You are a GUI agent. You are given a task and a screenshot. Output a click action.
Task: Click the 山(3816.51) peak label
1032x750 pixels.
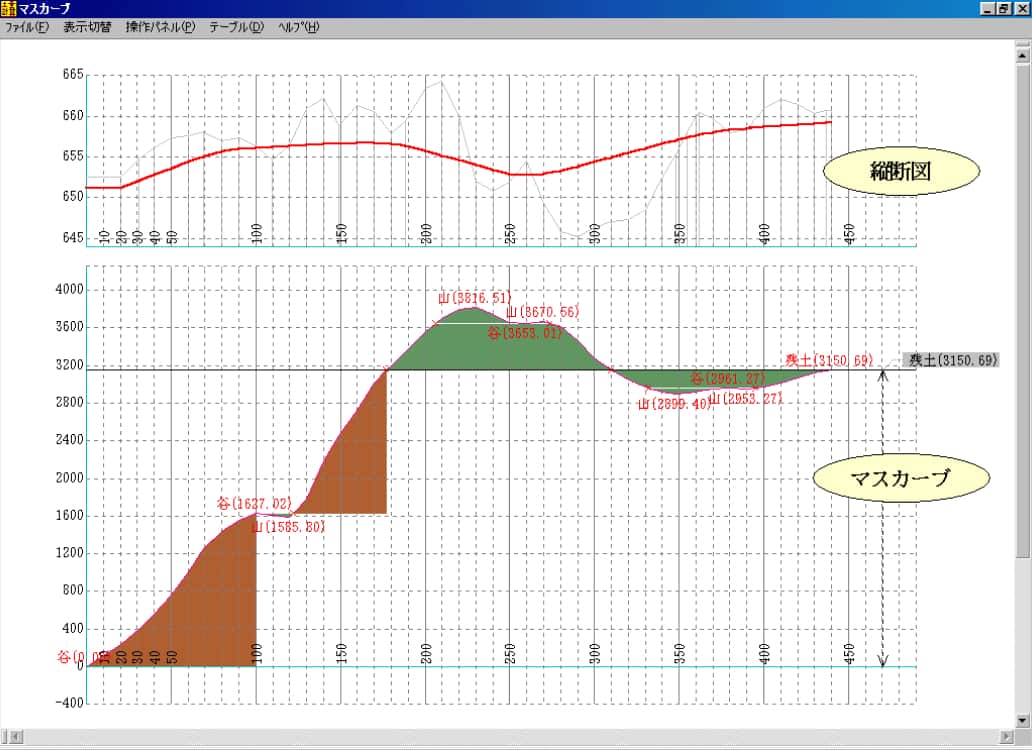point(474,298)
